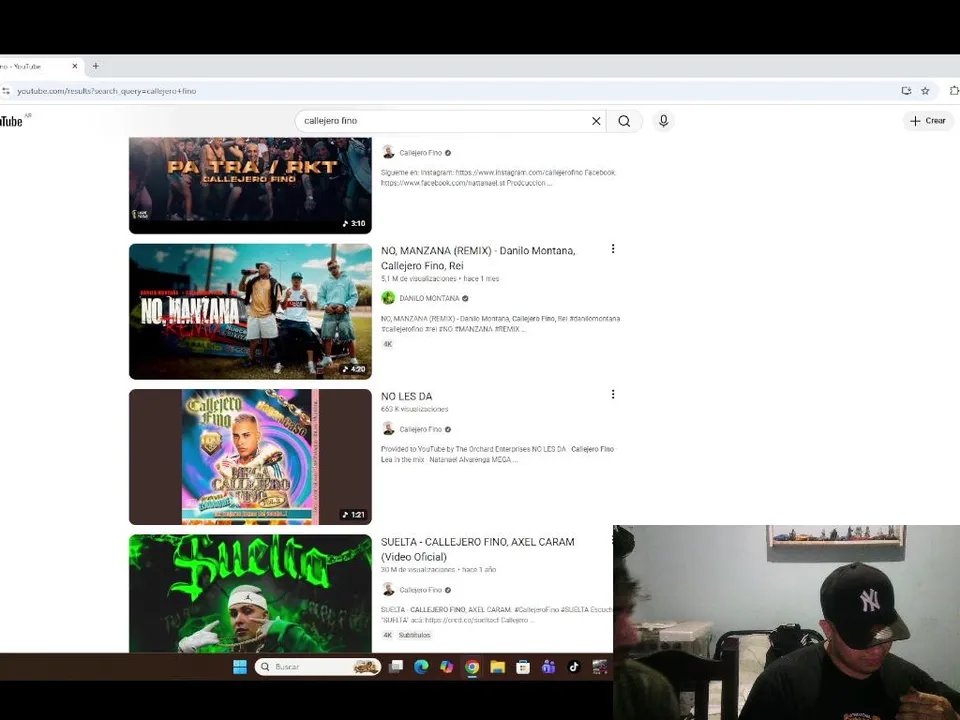The image size is (960, 720).
Task: Click the install app icon in address bar
Action: (906, 91)
